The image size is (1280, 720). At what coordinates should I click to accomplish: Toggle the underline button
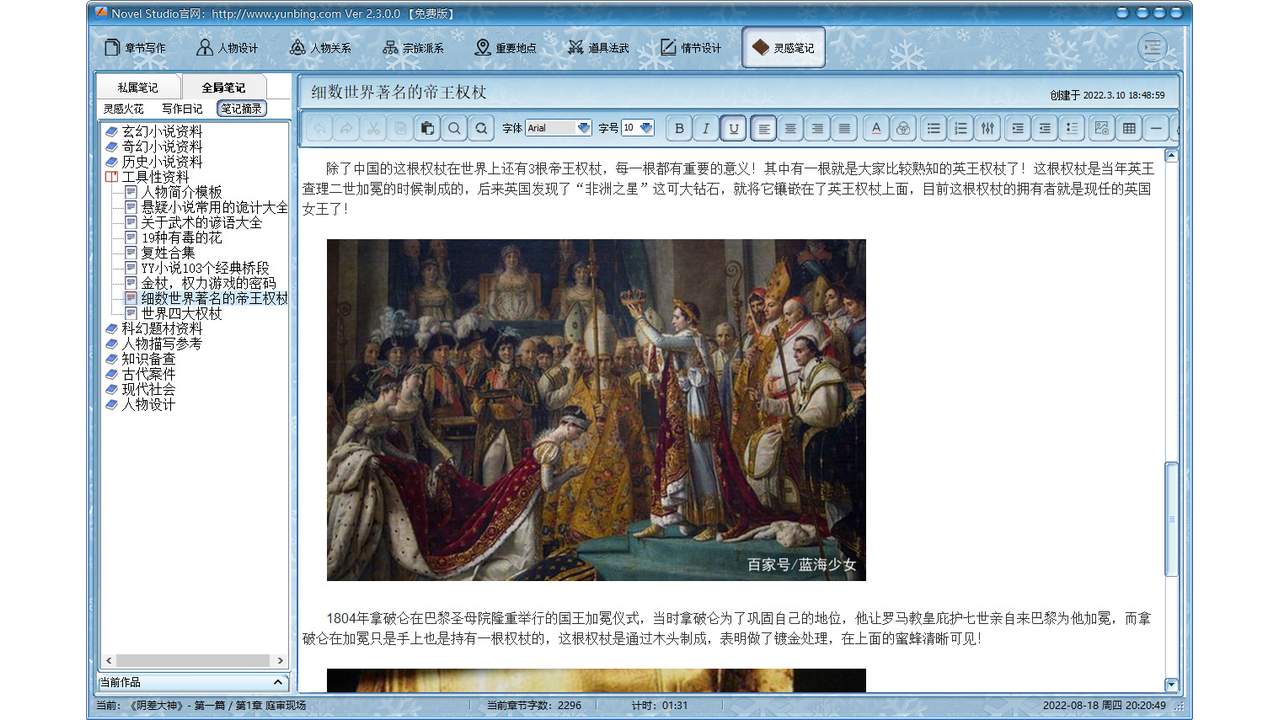coord(734,128)
